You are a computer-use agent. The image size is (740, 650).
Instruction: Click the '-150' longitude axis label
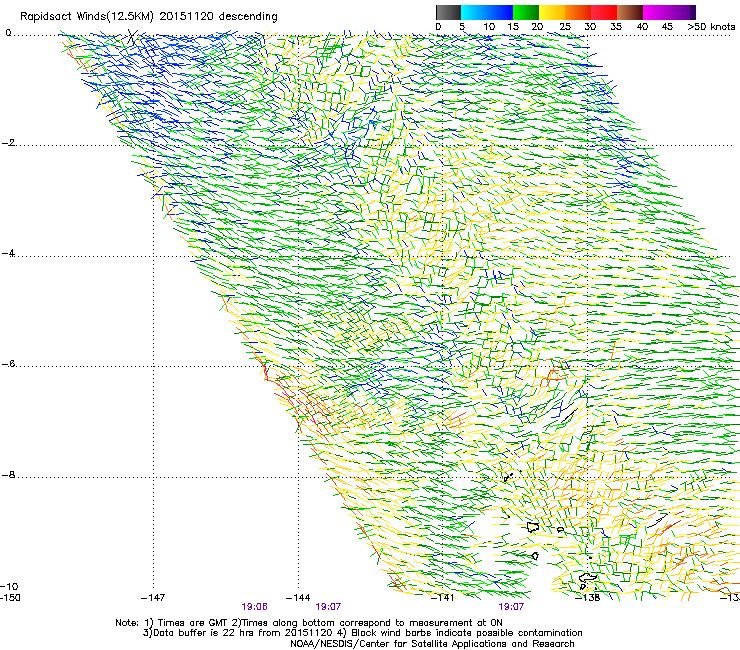10,598
